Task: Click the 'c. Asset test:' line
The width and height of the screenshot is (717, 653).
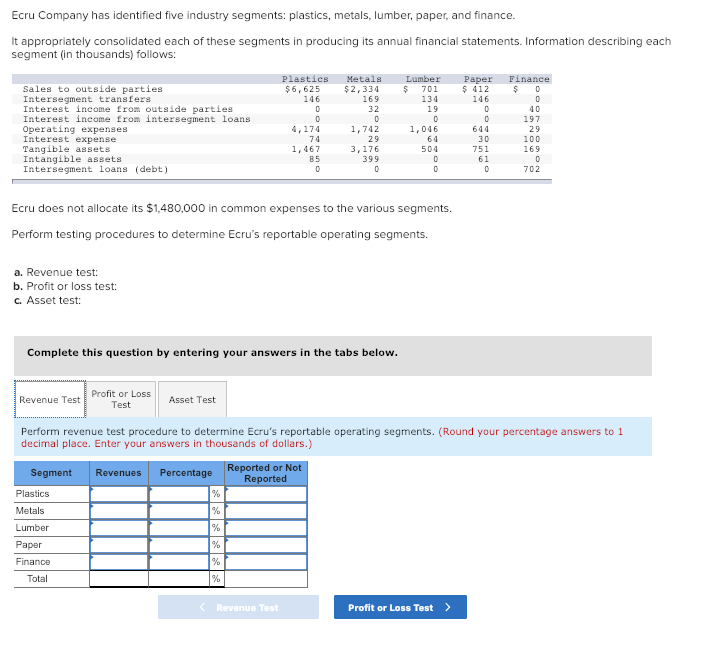Action: coord(48,300)
